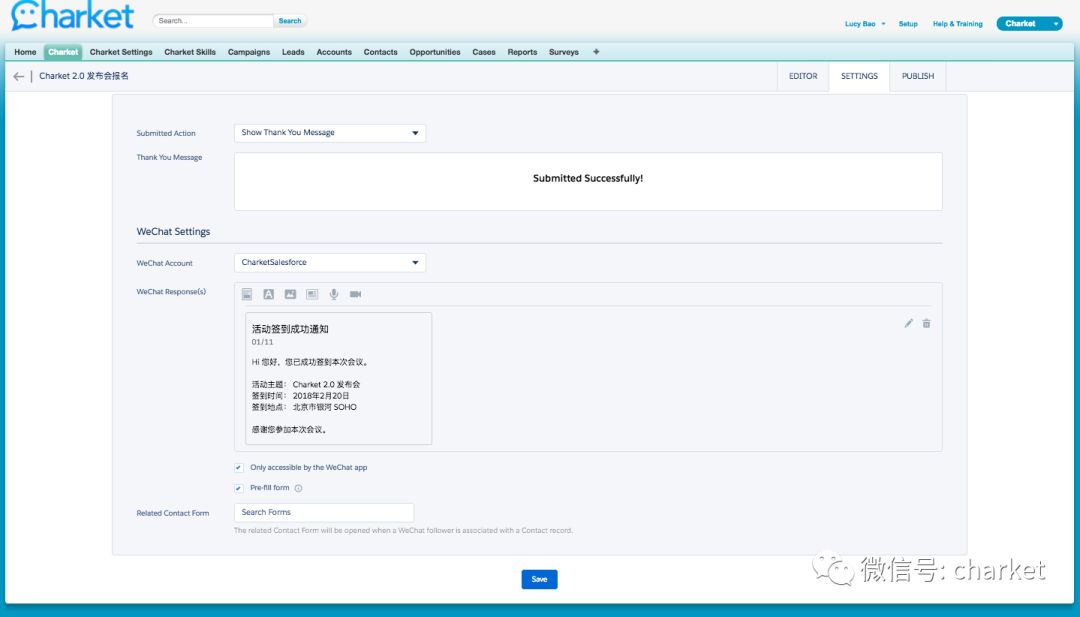Open the Campaigns navigation tab
This screenshot has height=617, width=1080.
[248, 52]
